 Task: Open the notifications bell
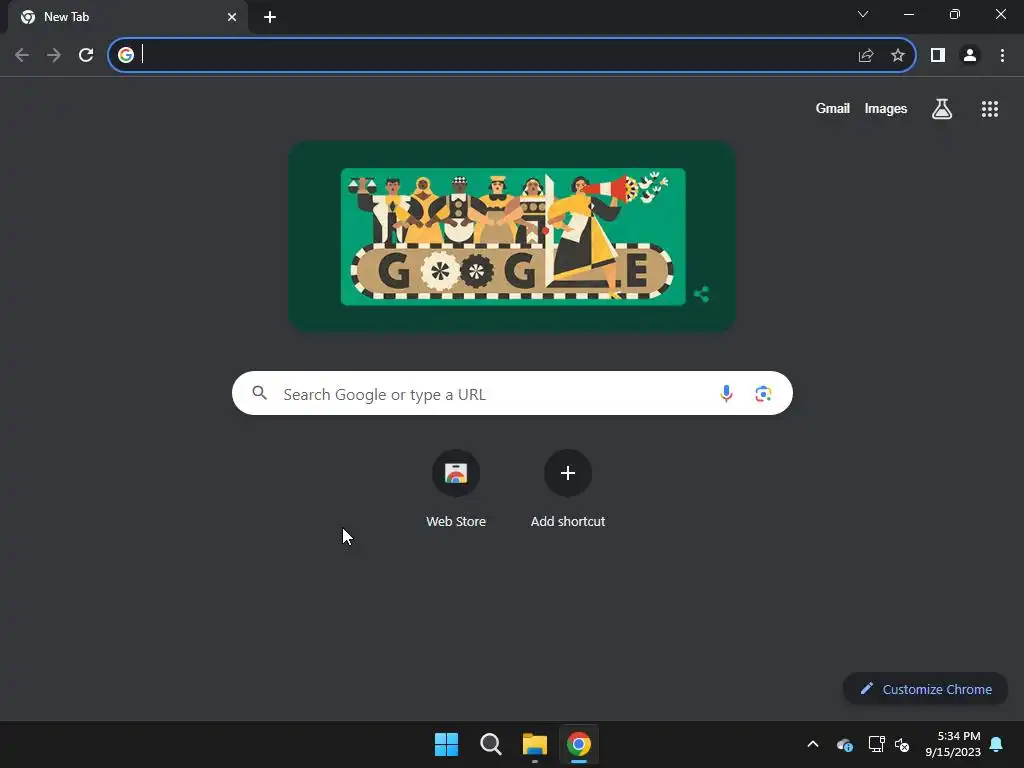click(x=997, y=744)
